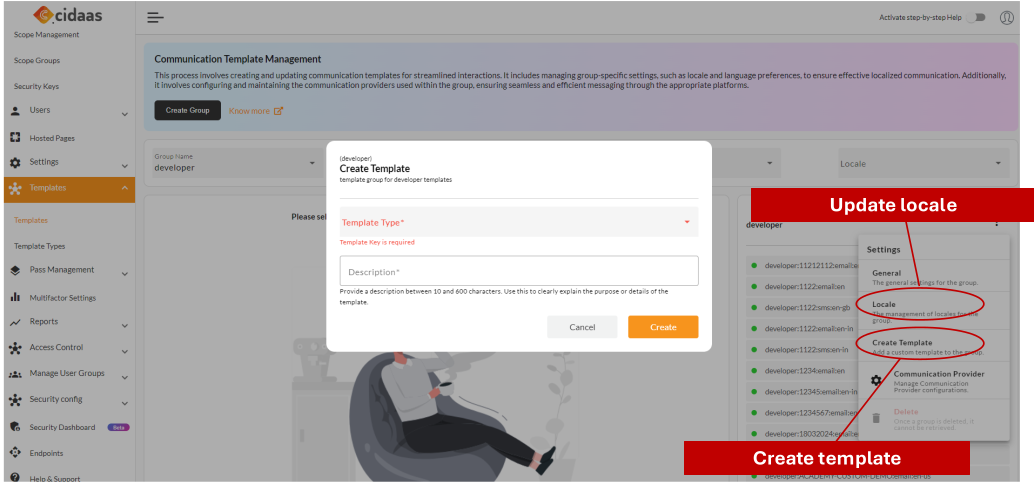
Task: Expand the Access Control chevron
Action: click(125, 352)
